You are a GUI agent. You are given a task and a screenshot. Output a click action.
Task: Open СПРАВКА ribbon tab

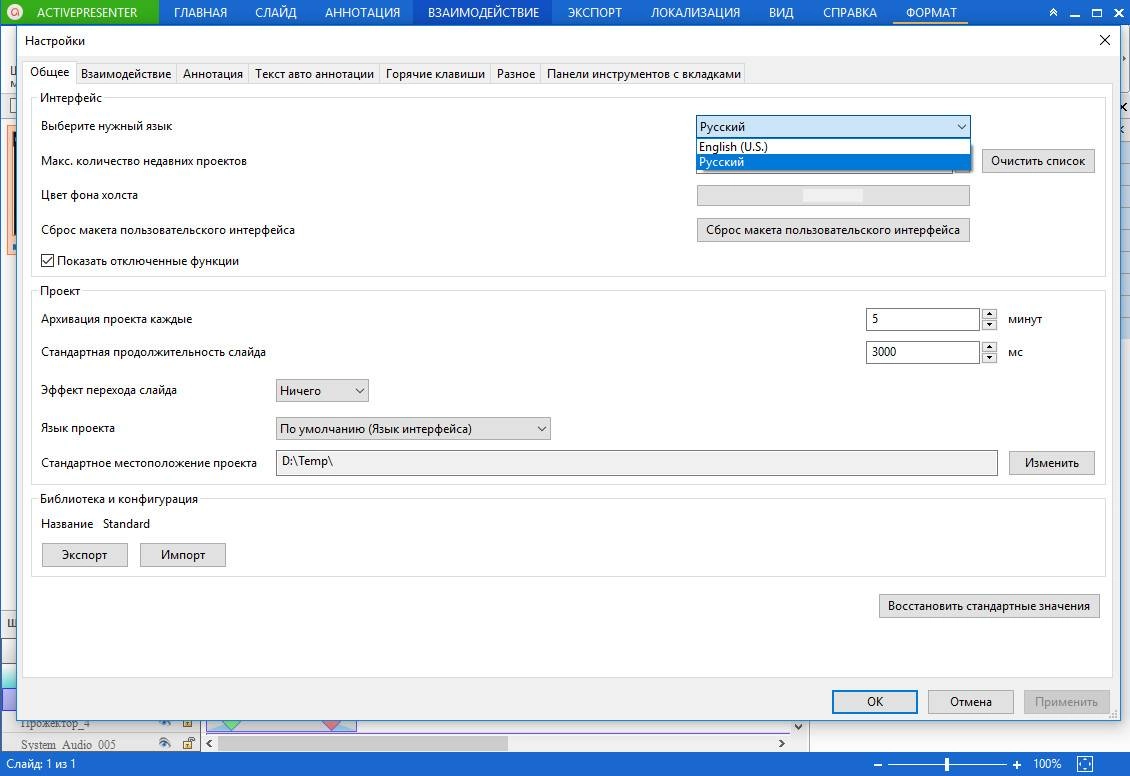(x=850, y=12)
